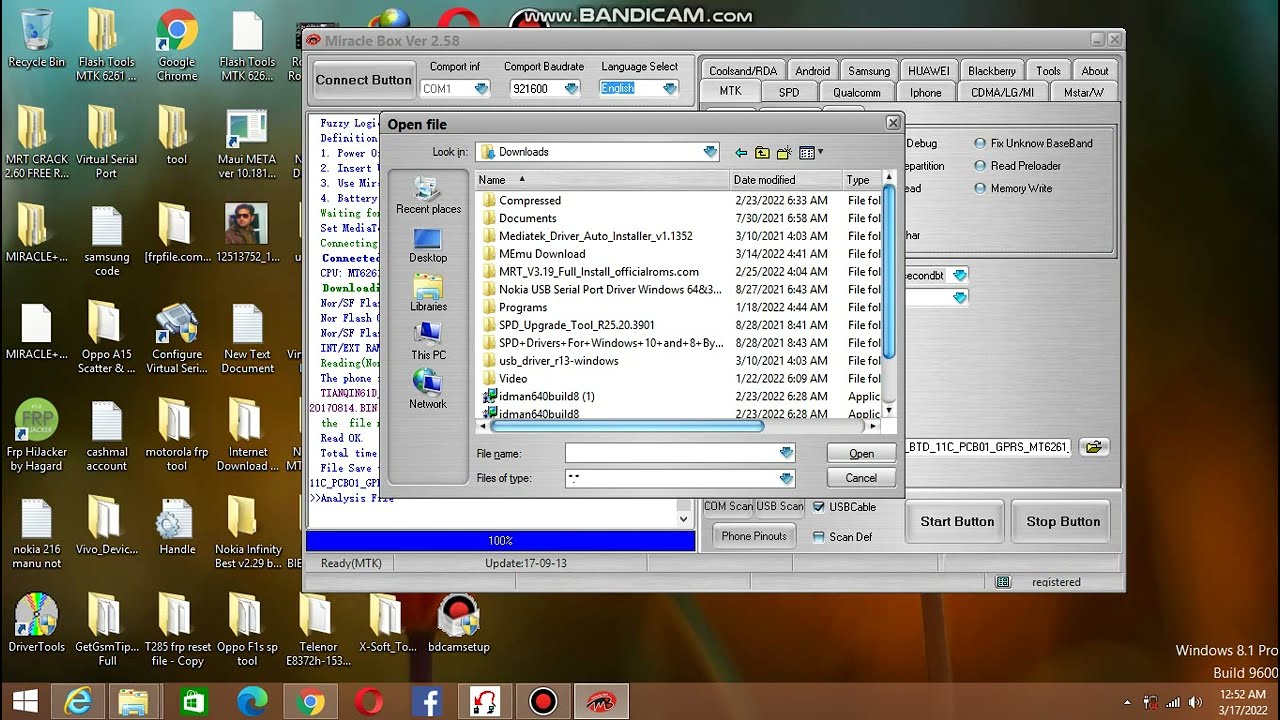
Task: Go up one folder level
Action: click(x=762, y=153)
